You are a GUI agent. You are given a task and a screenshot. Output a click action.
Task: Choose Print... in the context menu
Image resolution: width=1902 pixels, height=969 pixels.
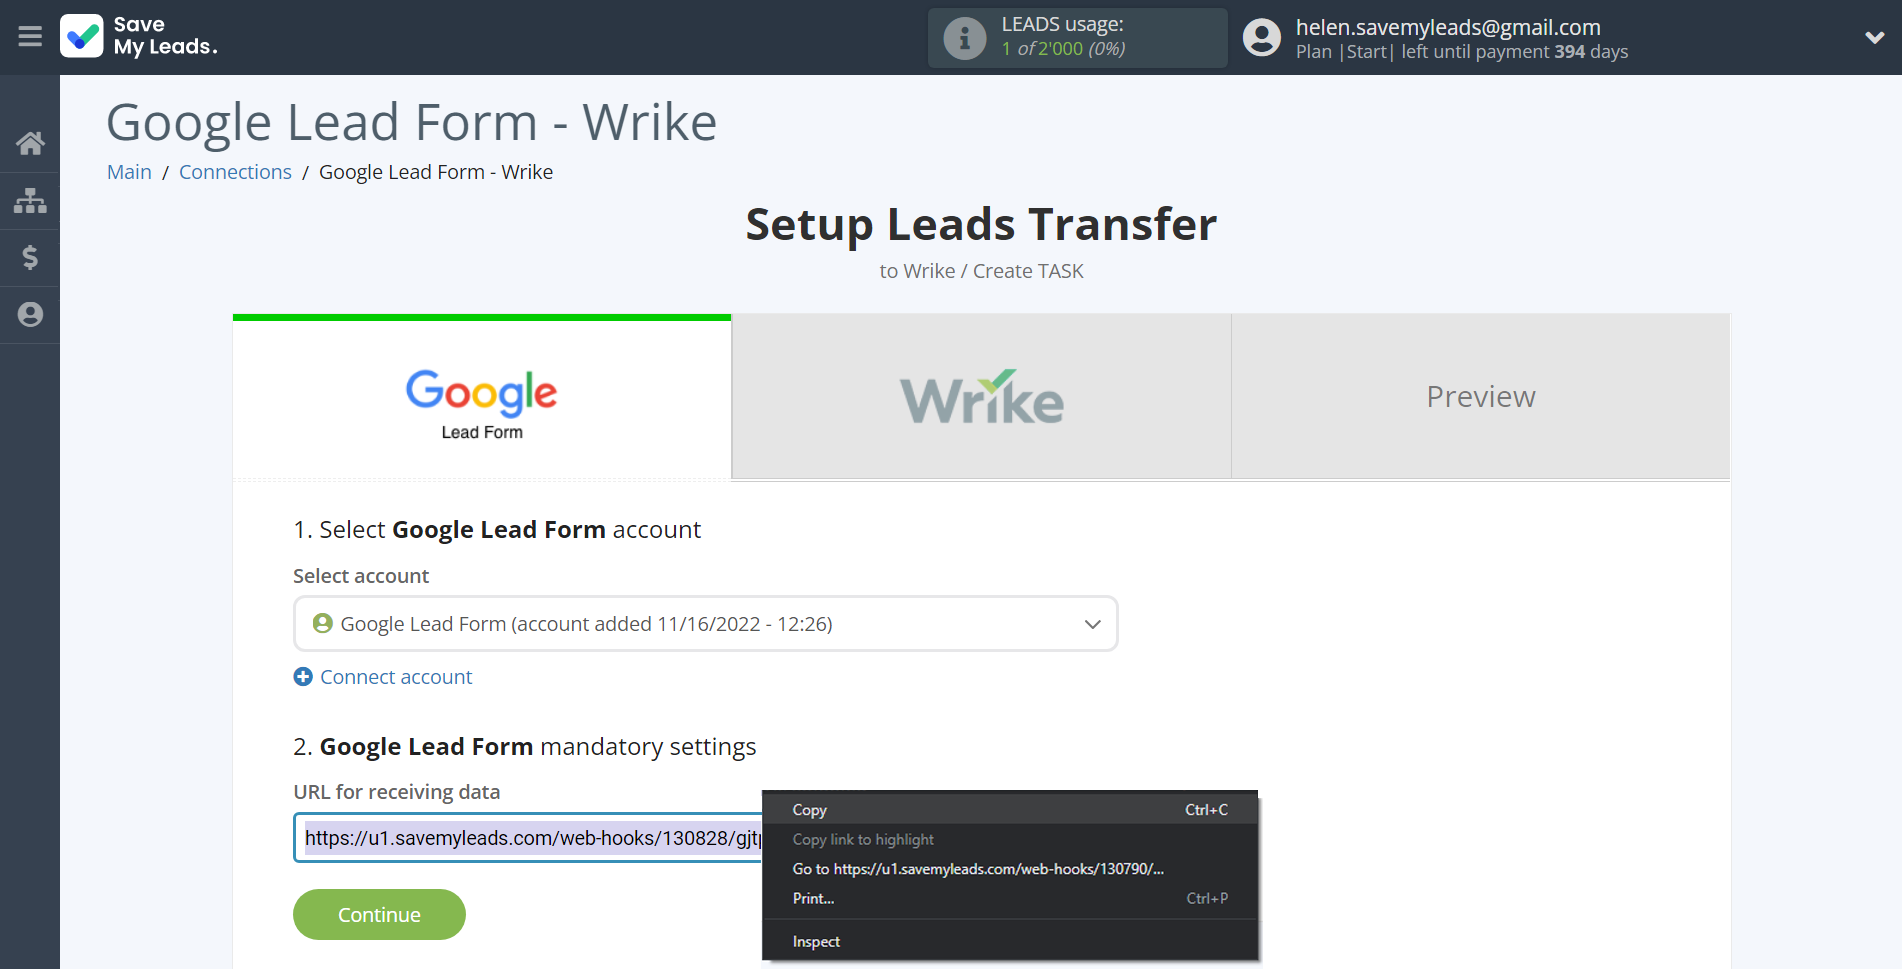[1010, 899]
